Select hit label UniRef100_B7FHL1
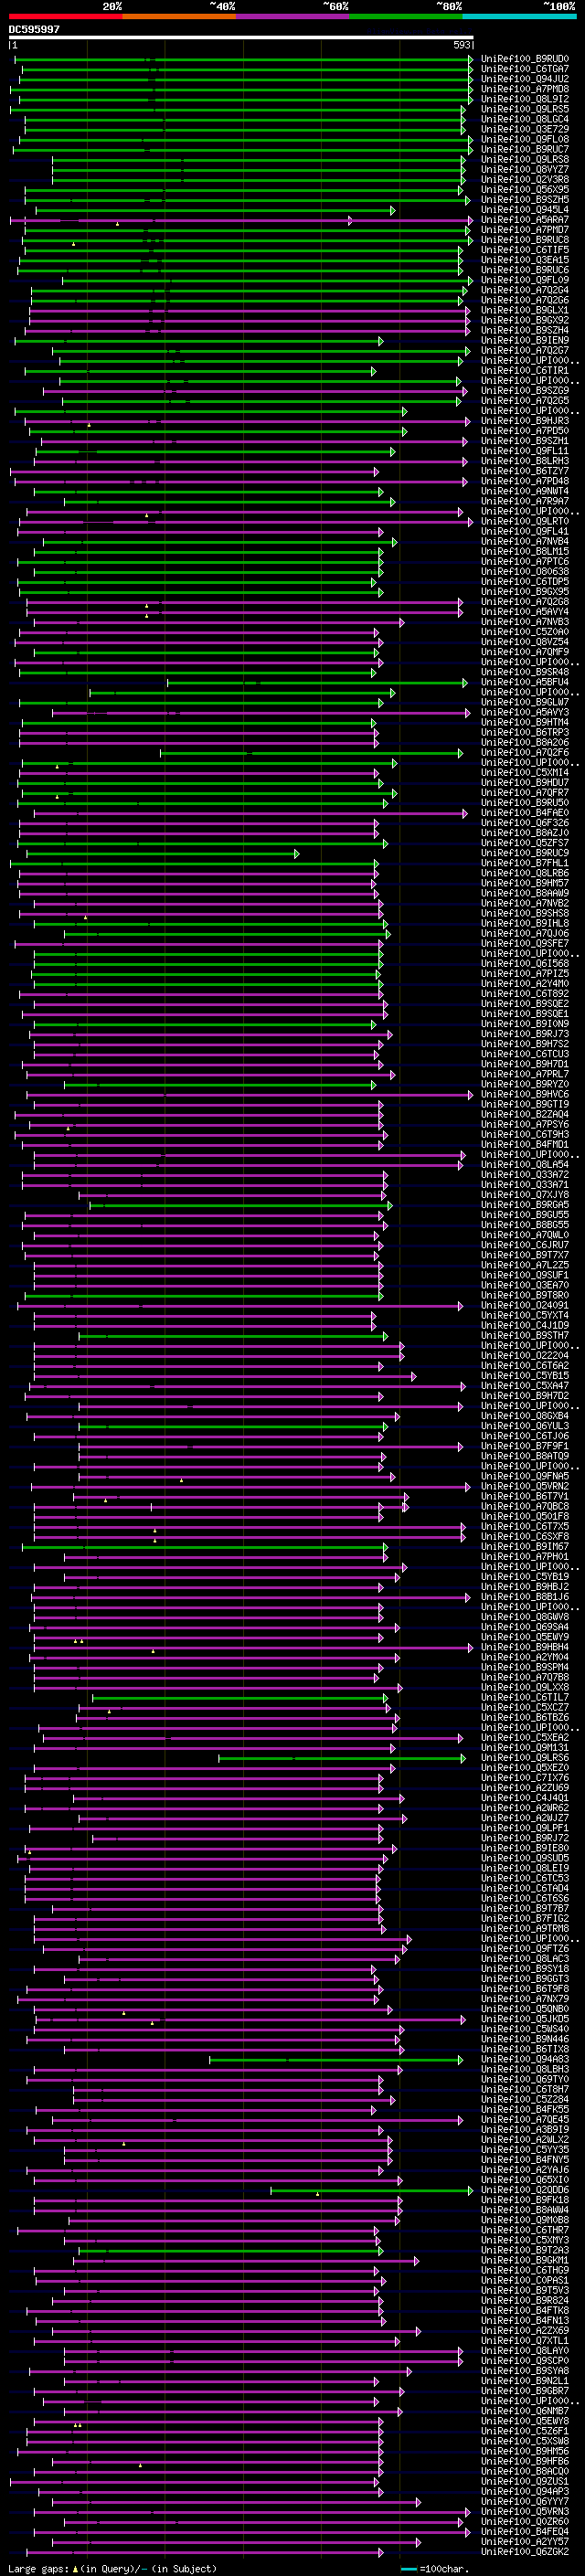 click(x=525, y=863)
